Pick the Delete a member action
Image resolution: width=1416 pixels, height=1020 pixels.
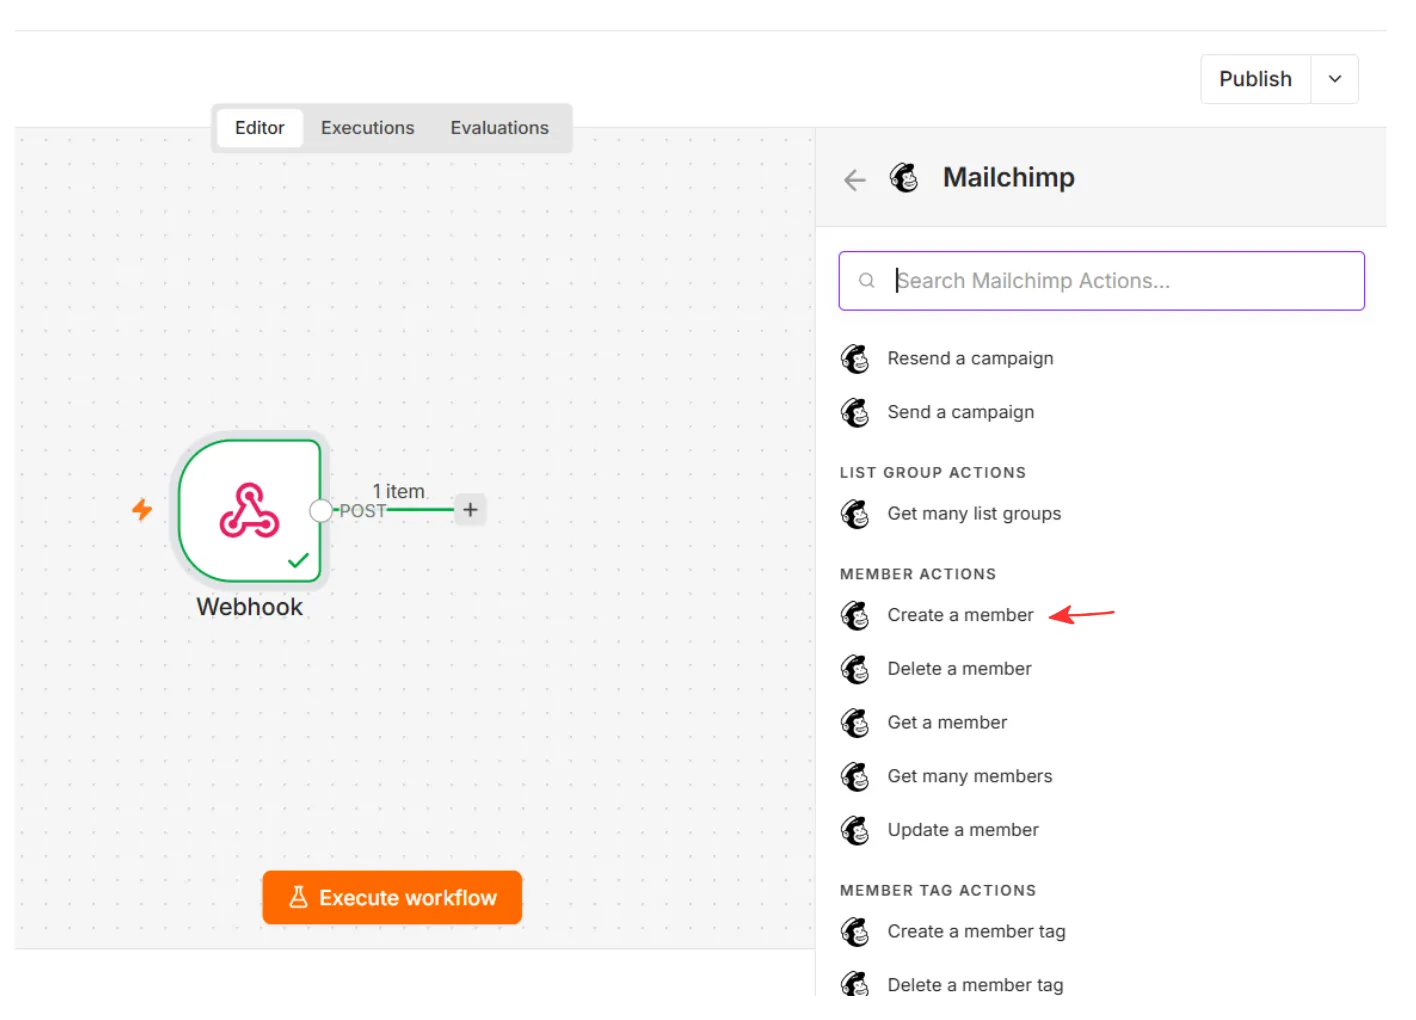coord(959,669)
